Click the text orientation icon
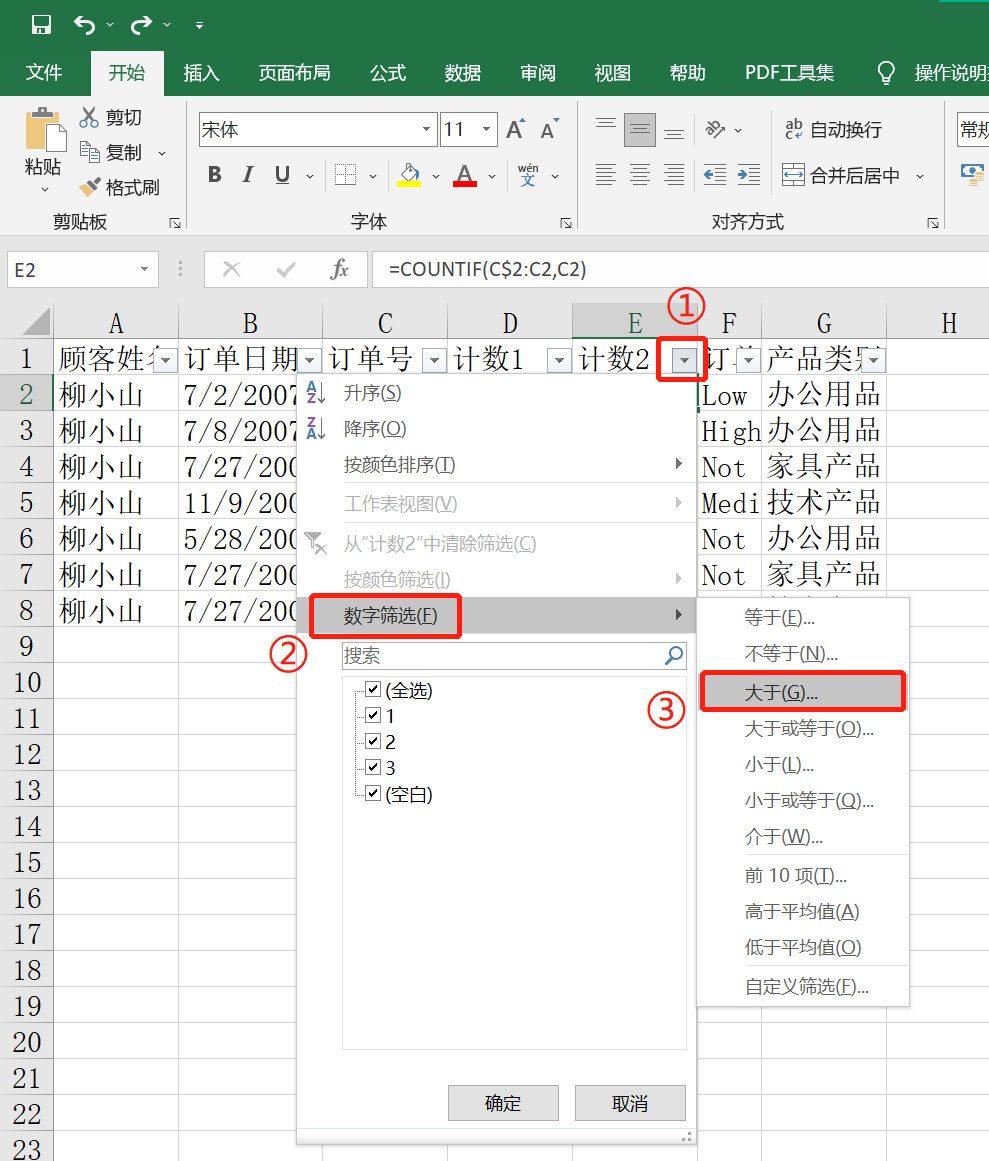Viewport: 989px width, 1161px height. [x=715, y=130]
